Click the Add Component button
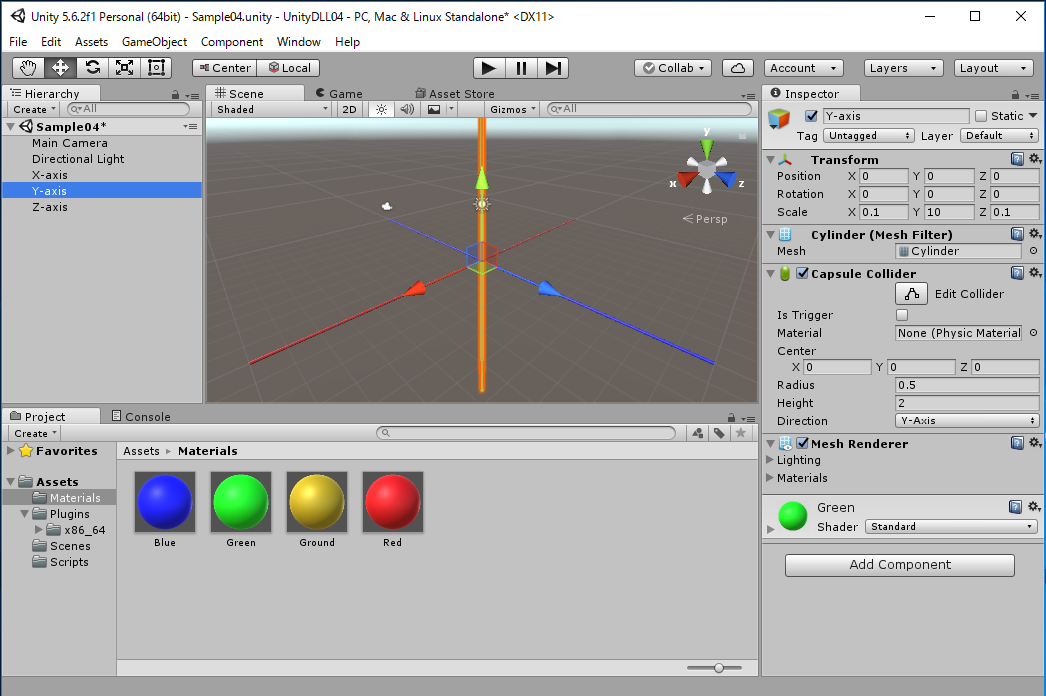 pyautogui.click(x=899, y=565)
